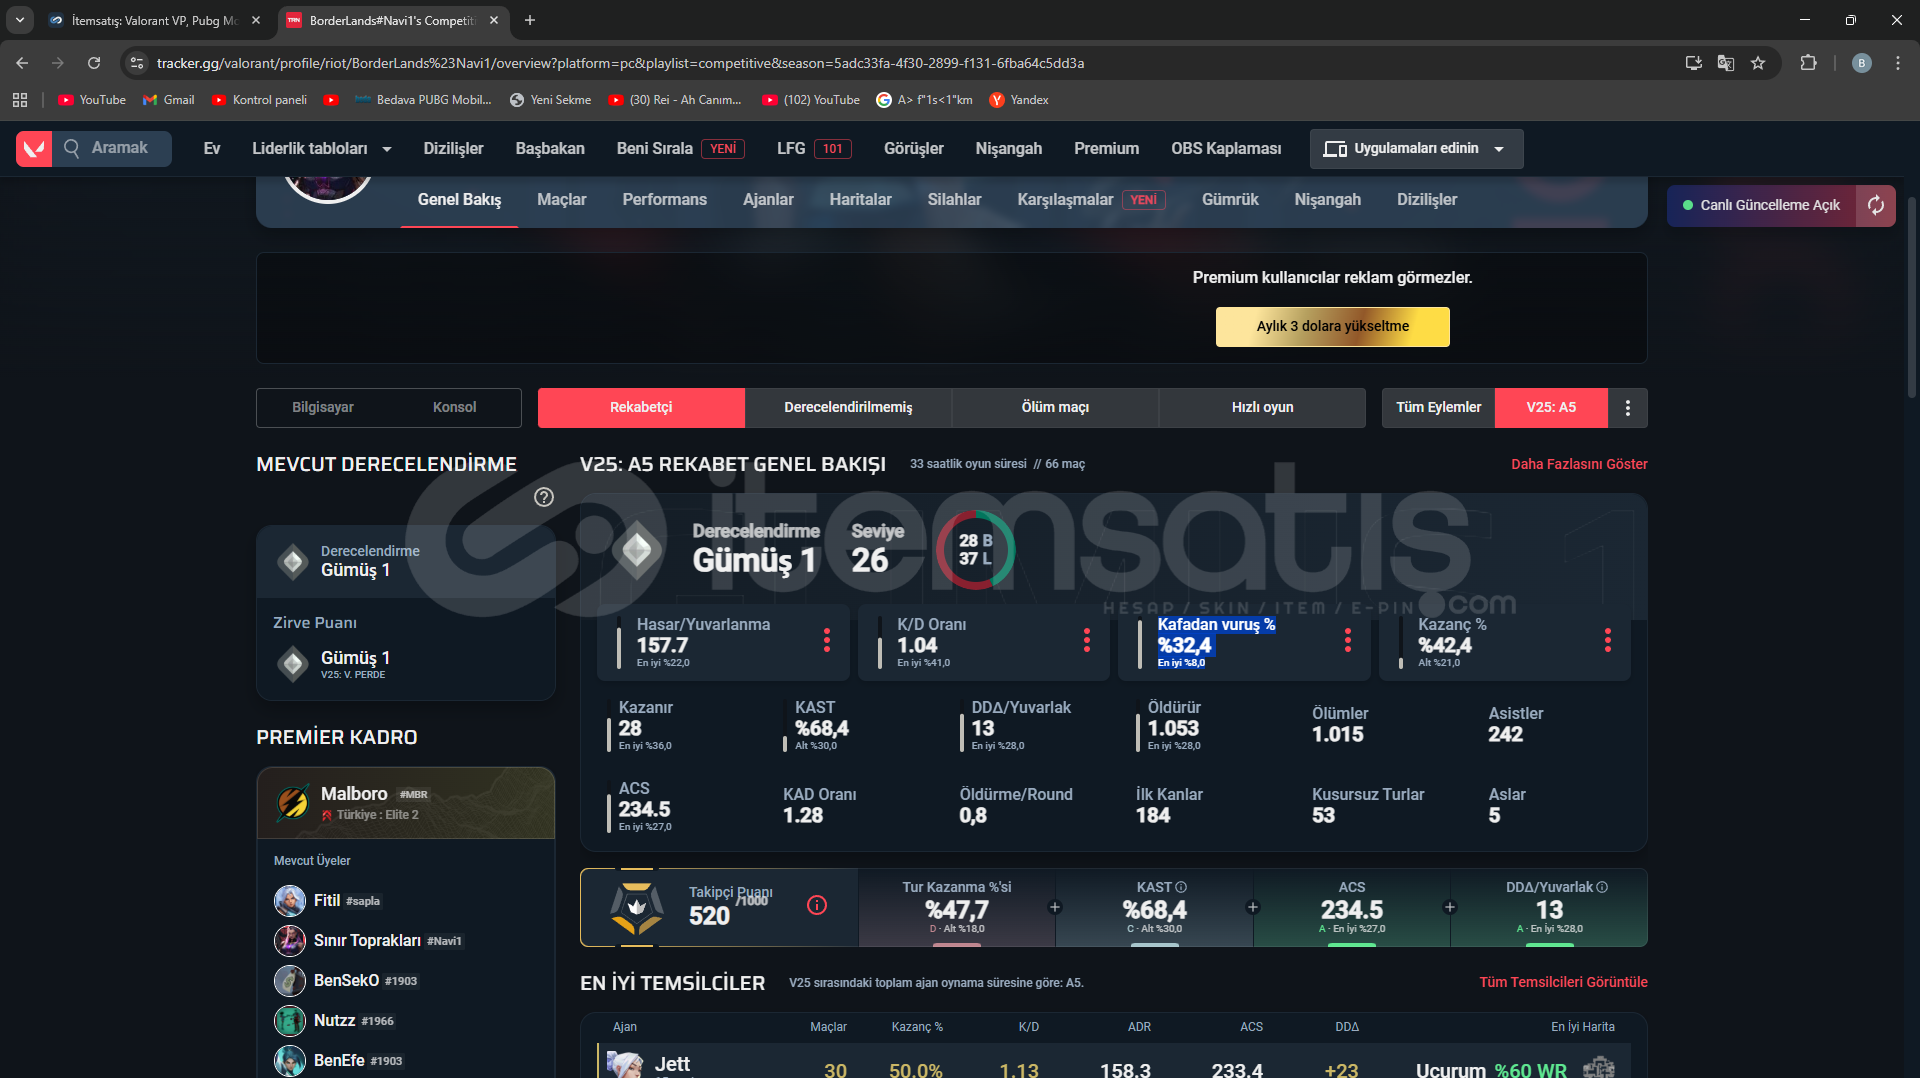Open the Gmail bookmark
This screenshot has width=1920, height=1078.
coord(168,100)
